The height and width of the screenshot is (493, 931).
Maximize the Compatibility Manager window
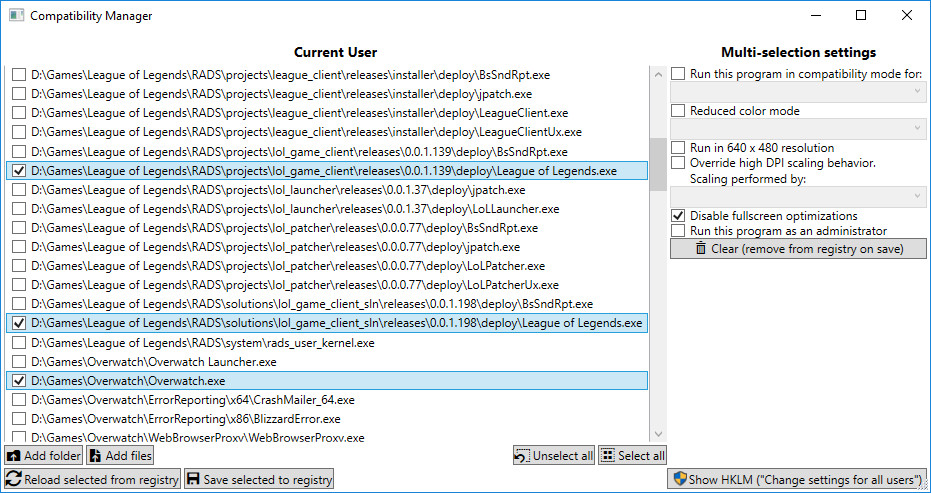pyautogui.click(x=860, y=15)
